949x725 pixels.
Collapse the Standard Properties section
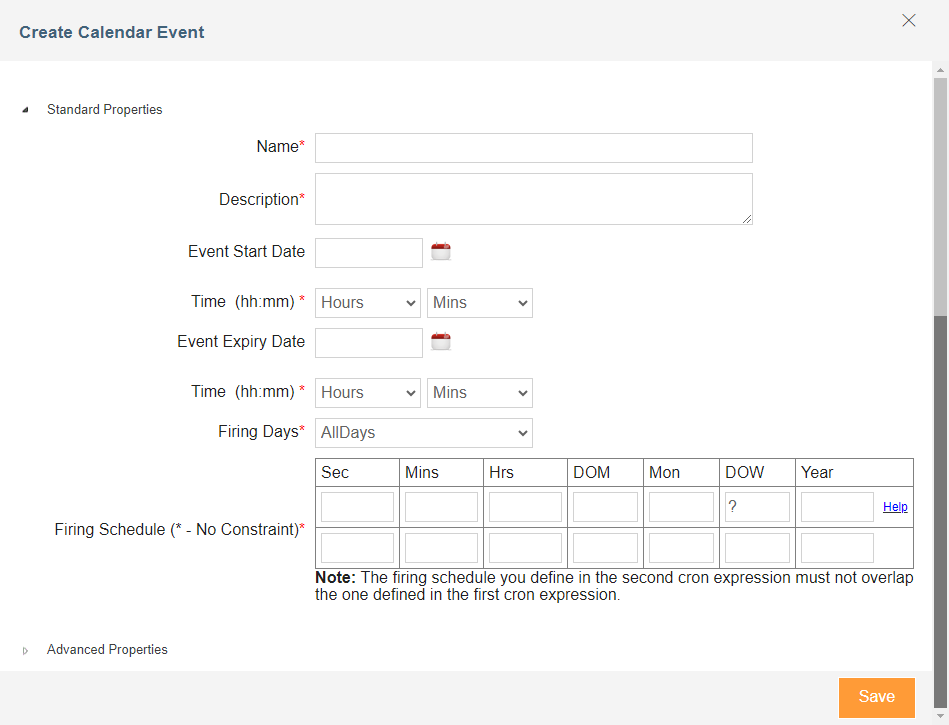pos(25,110)
